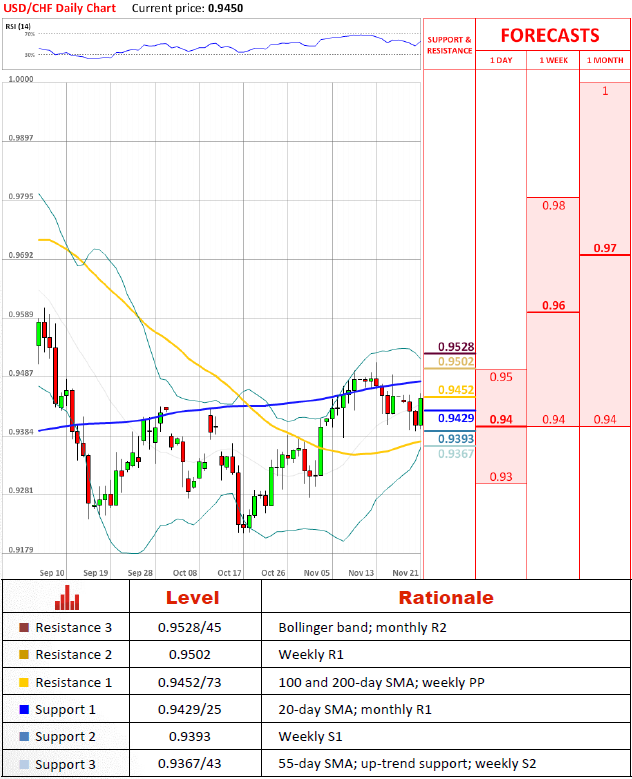Click the RSI (14) indicator label

coord(18,26)
